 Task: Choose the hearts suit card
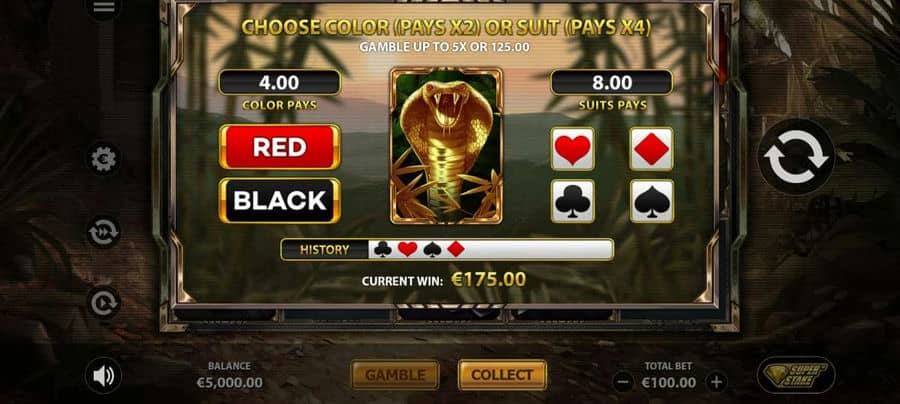(572, 149)
